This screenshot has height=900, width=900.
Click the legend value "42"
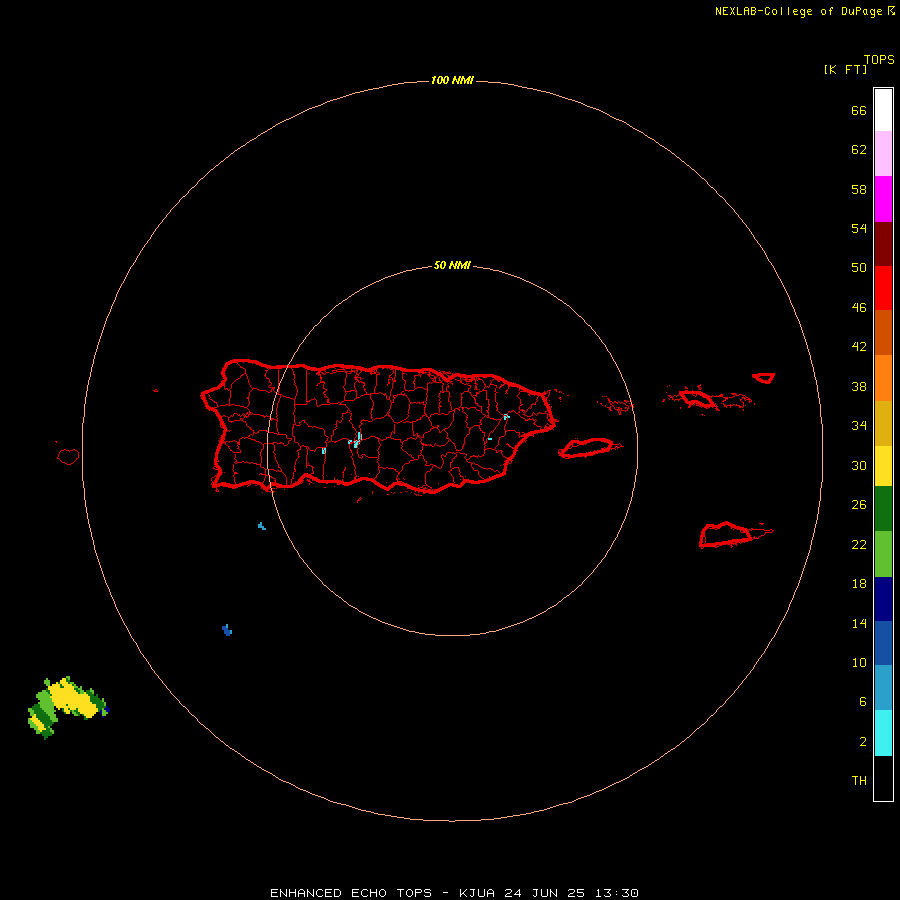tap(859, 347)
